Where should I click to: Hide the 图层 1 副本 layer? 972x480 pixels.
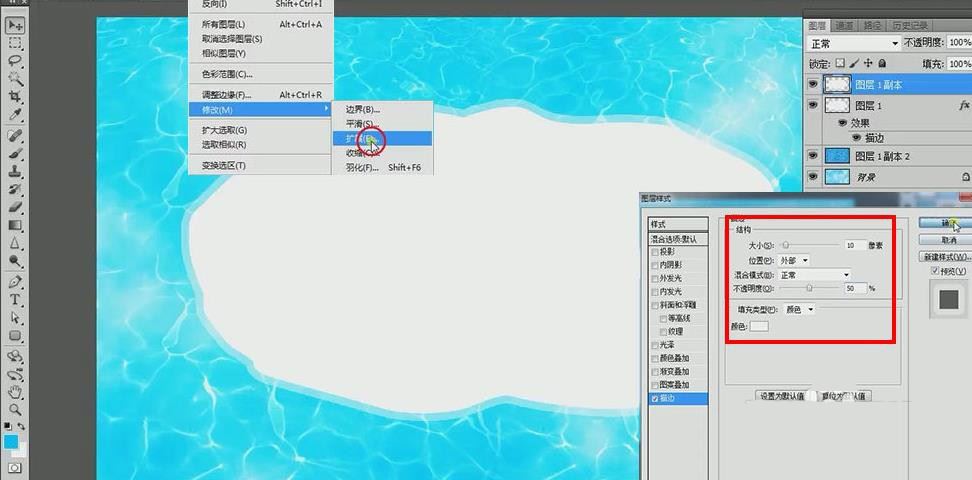[x=813, y=85]
